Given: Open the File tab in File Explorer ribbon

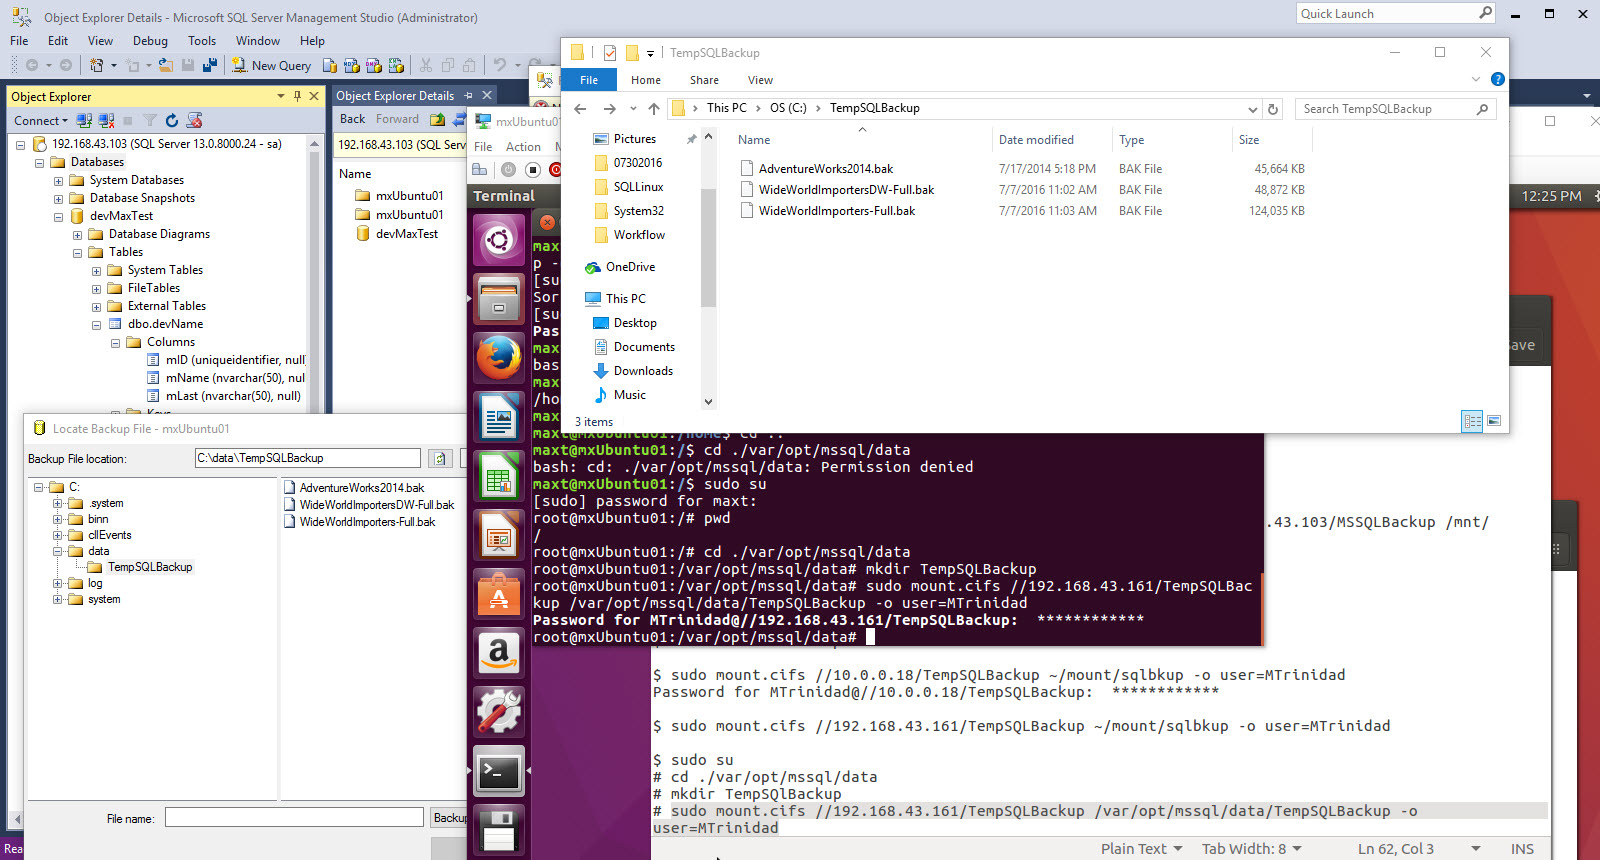Looking at the screenshot, I should [589, 80].
